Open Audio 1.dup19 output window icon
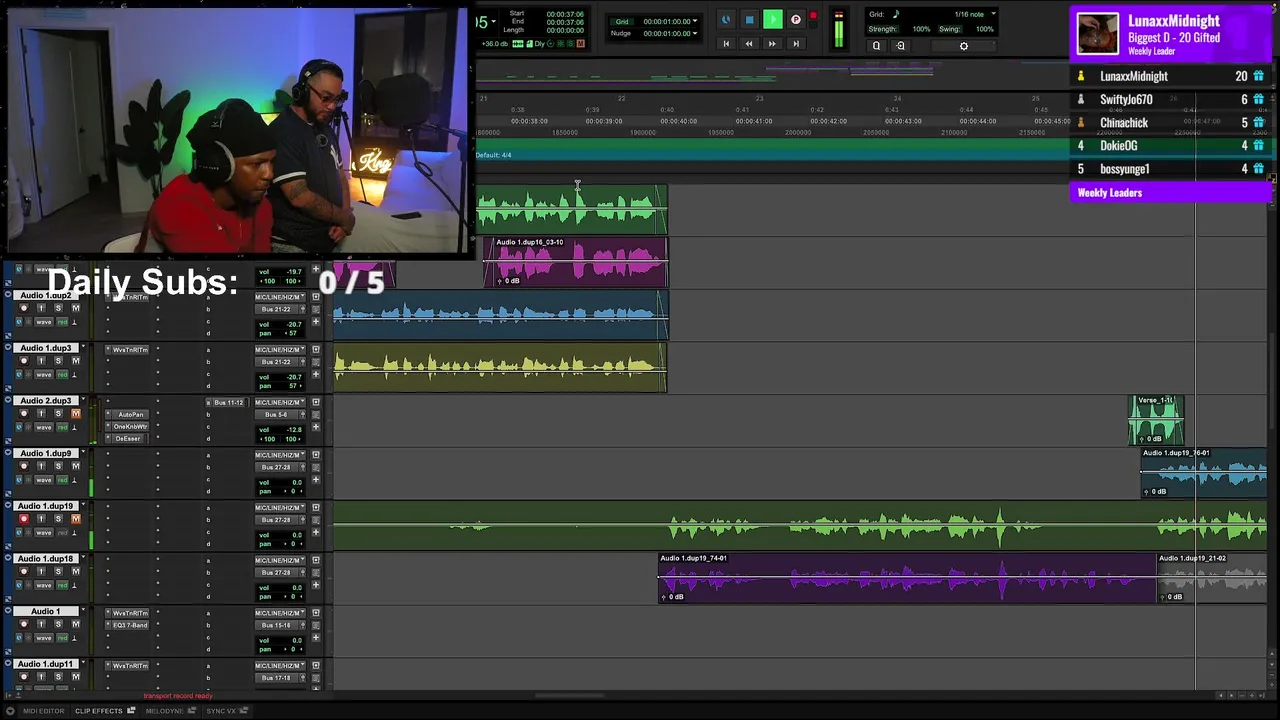The width and height of the screenshot is (1280, 720). click(x=316, y=507)
